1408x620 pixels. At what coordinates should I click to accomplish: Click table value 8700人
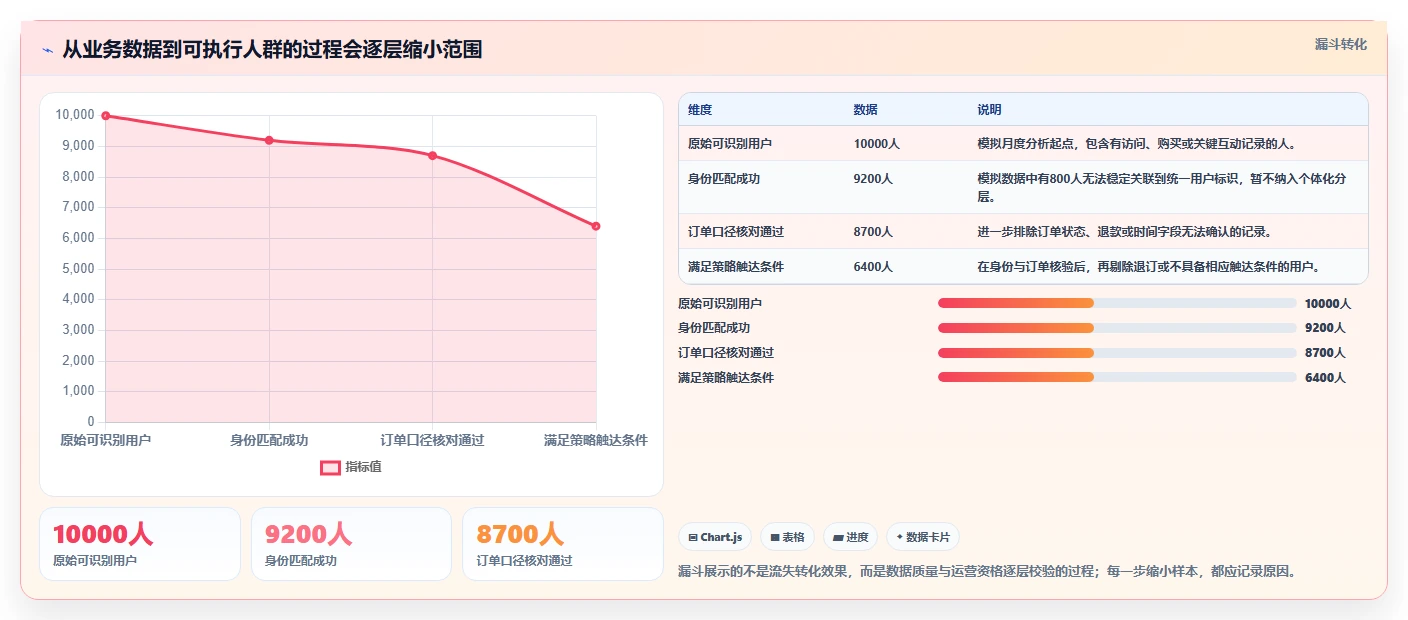click(873, 232)
